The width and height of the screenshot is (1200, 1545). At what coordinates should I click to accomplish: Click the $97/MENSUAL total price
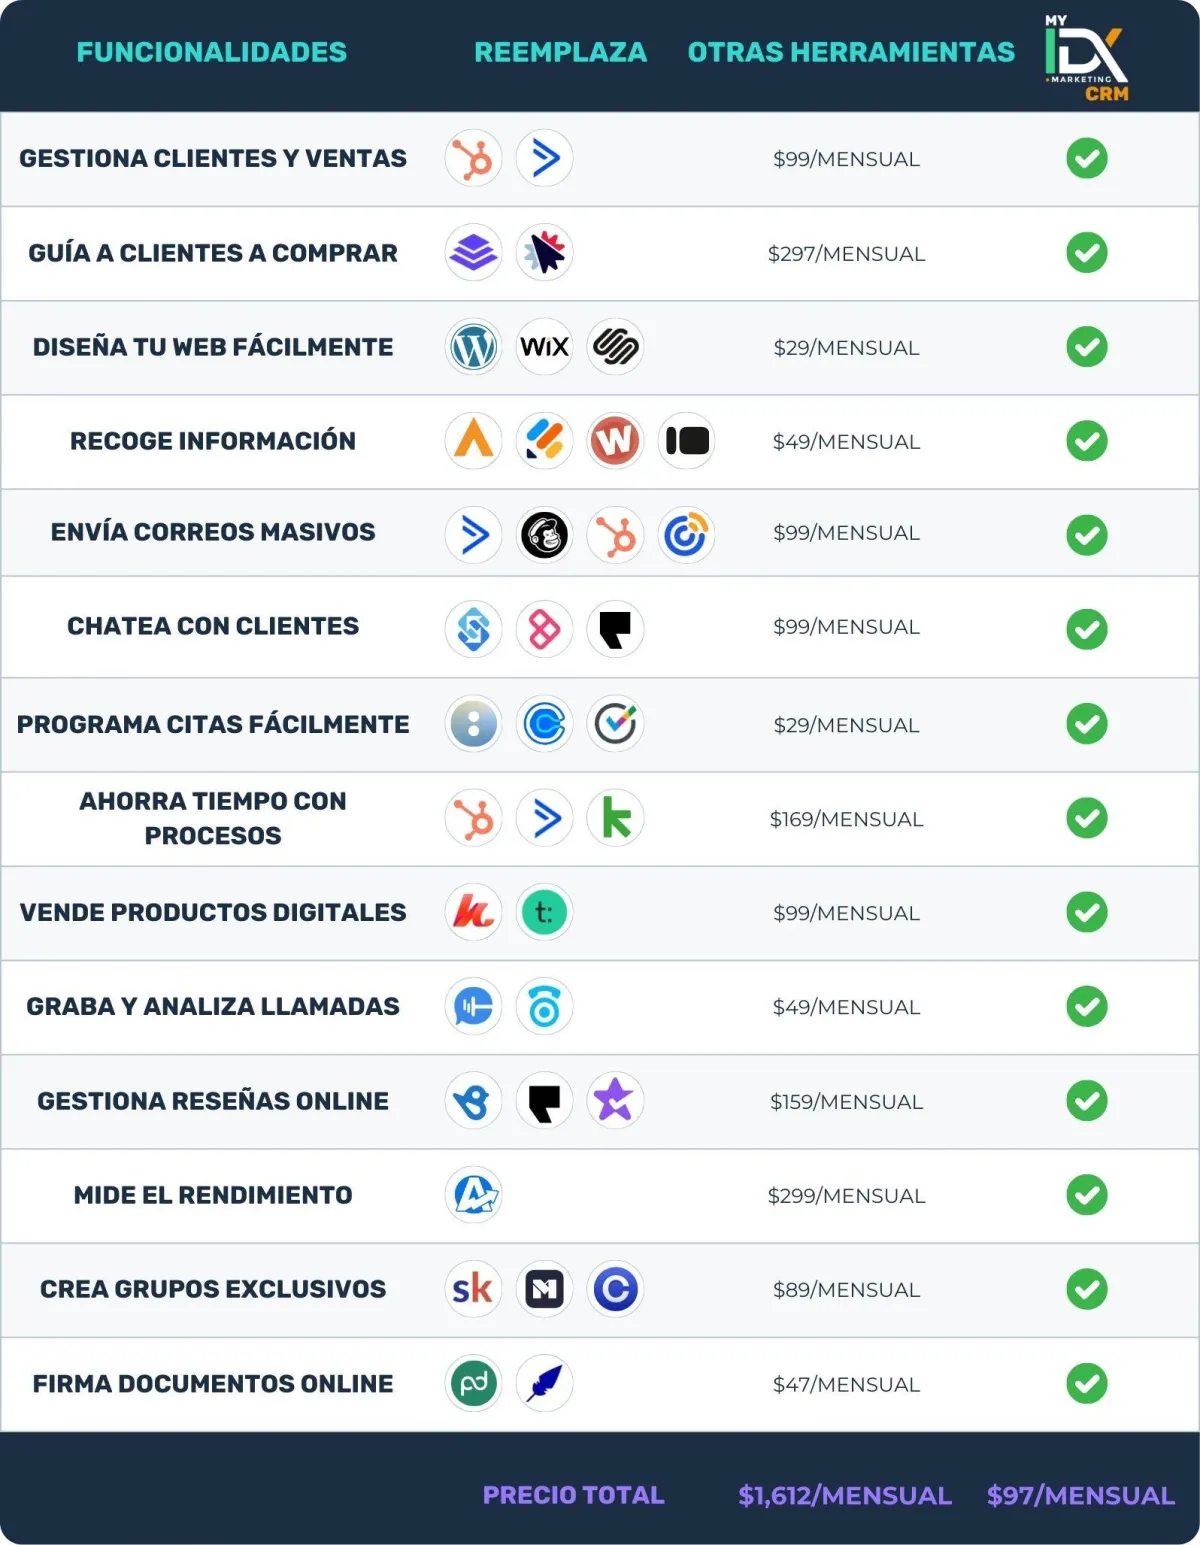point(1081,1495)
